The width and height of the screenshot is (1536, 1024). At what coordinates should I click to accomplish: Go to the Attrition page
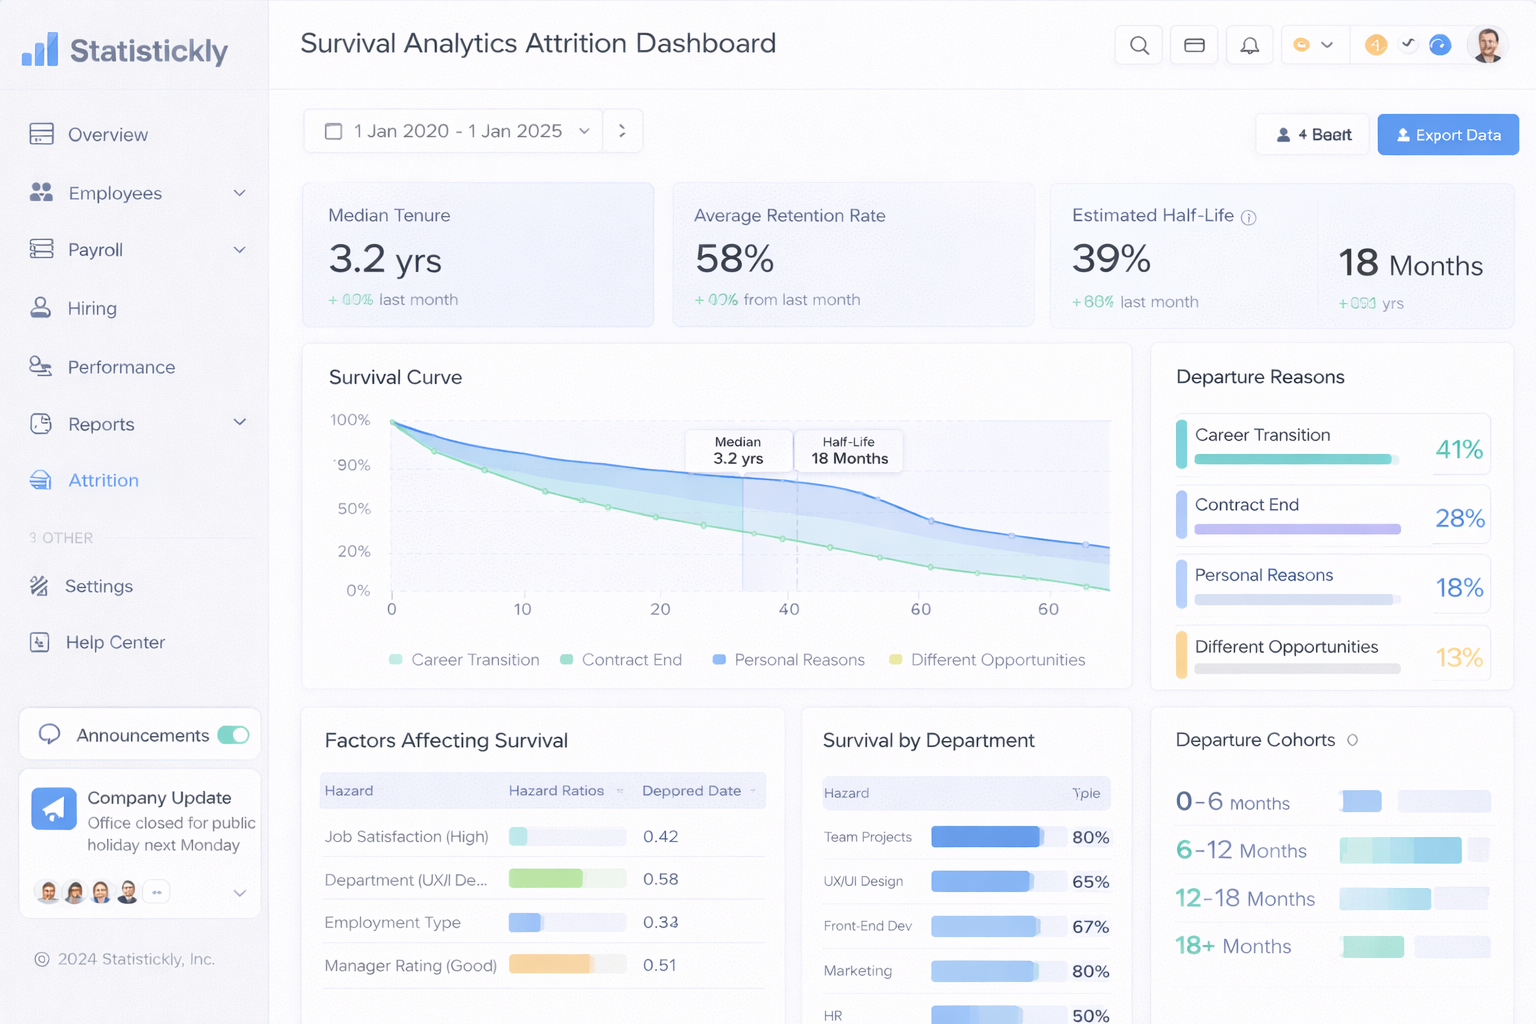coord(103,480)
